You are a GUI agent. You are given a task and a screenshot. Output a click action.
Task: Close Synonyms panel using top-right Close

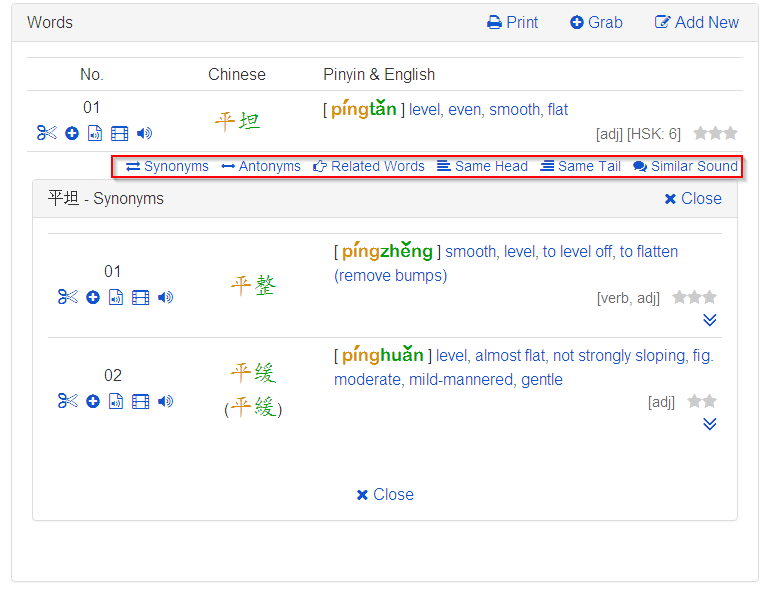[x=693, y=198]
